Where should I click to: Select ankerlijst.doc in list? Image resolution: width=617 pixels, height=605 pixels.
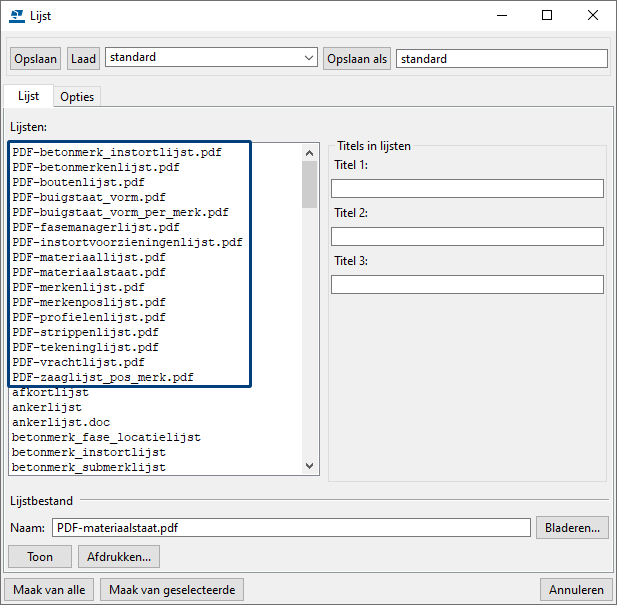pyautogui.click(x=61, y=422)
